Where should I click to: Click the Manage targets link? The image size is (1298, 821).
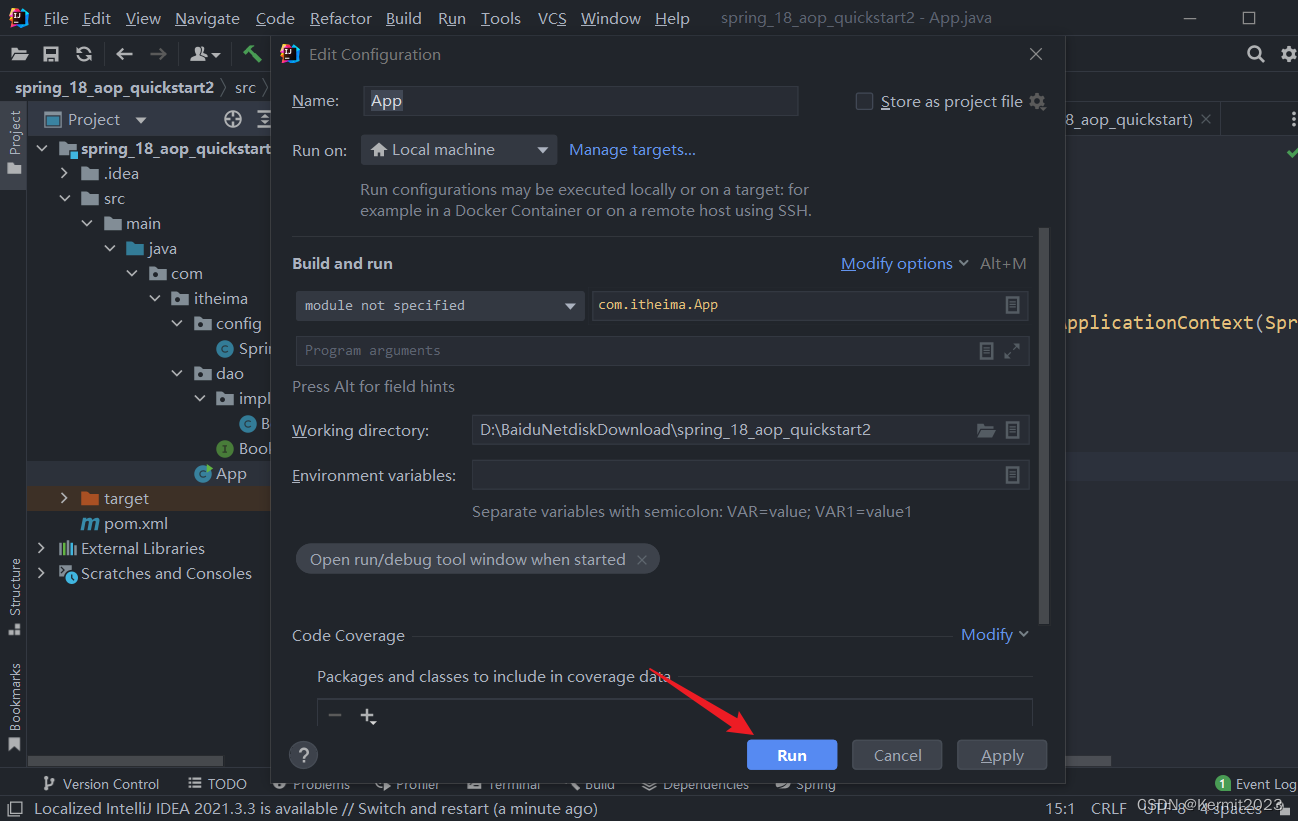pyautogui.click(x=632, y=150)
